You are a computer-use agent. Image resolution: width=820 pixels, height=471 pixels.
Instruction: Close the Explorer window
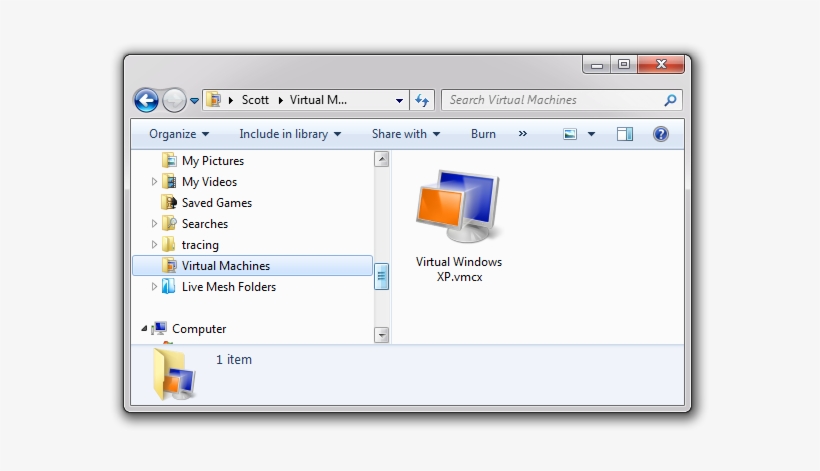click(x=661, y=64)
